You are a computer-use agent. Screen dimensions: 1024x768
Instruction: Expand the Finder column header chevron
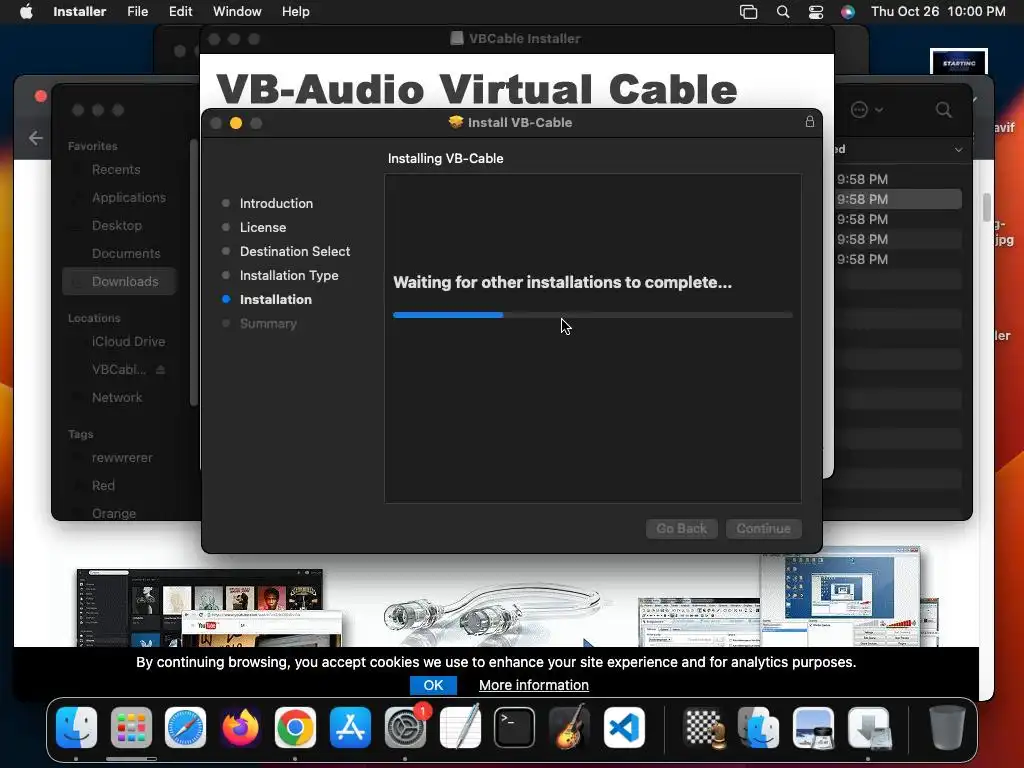[x=958, y=150]
